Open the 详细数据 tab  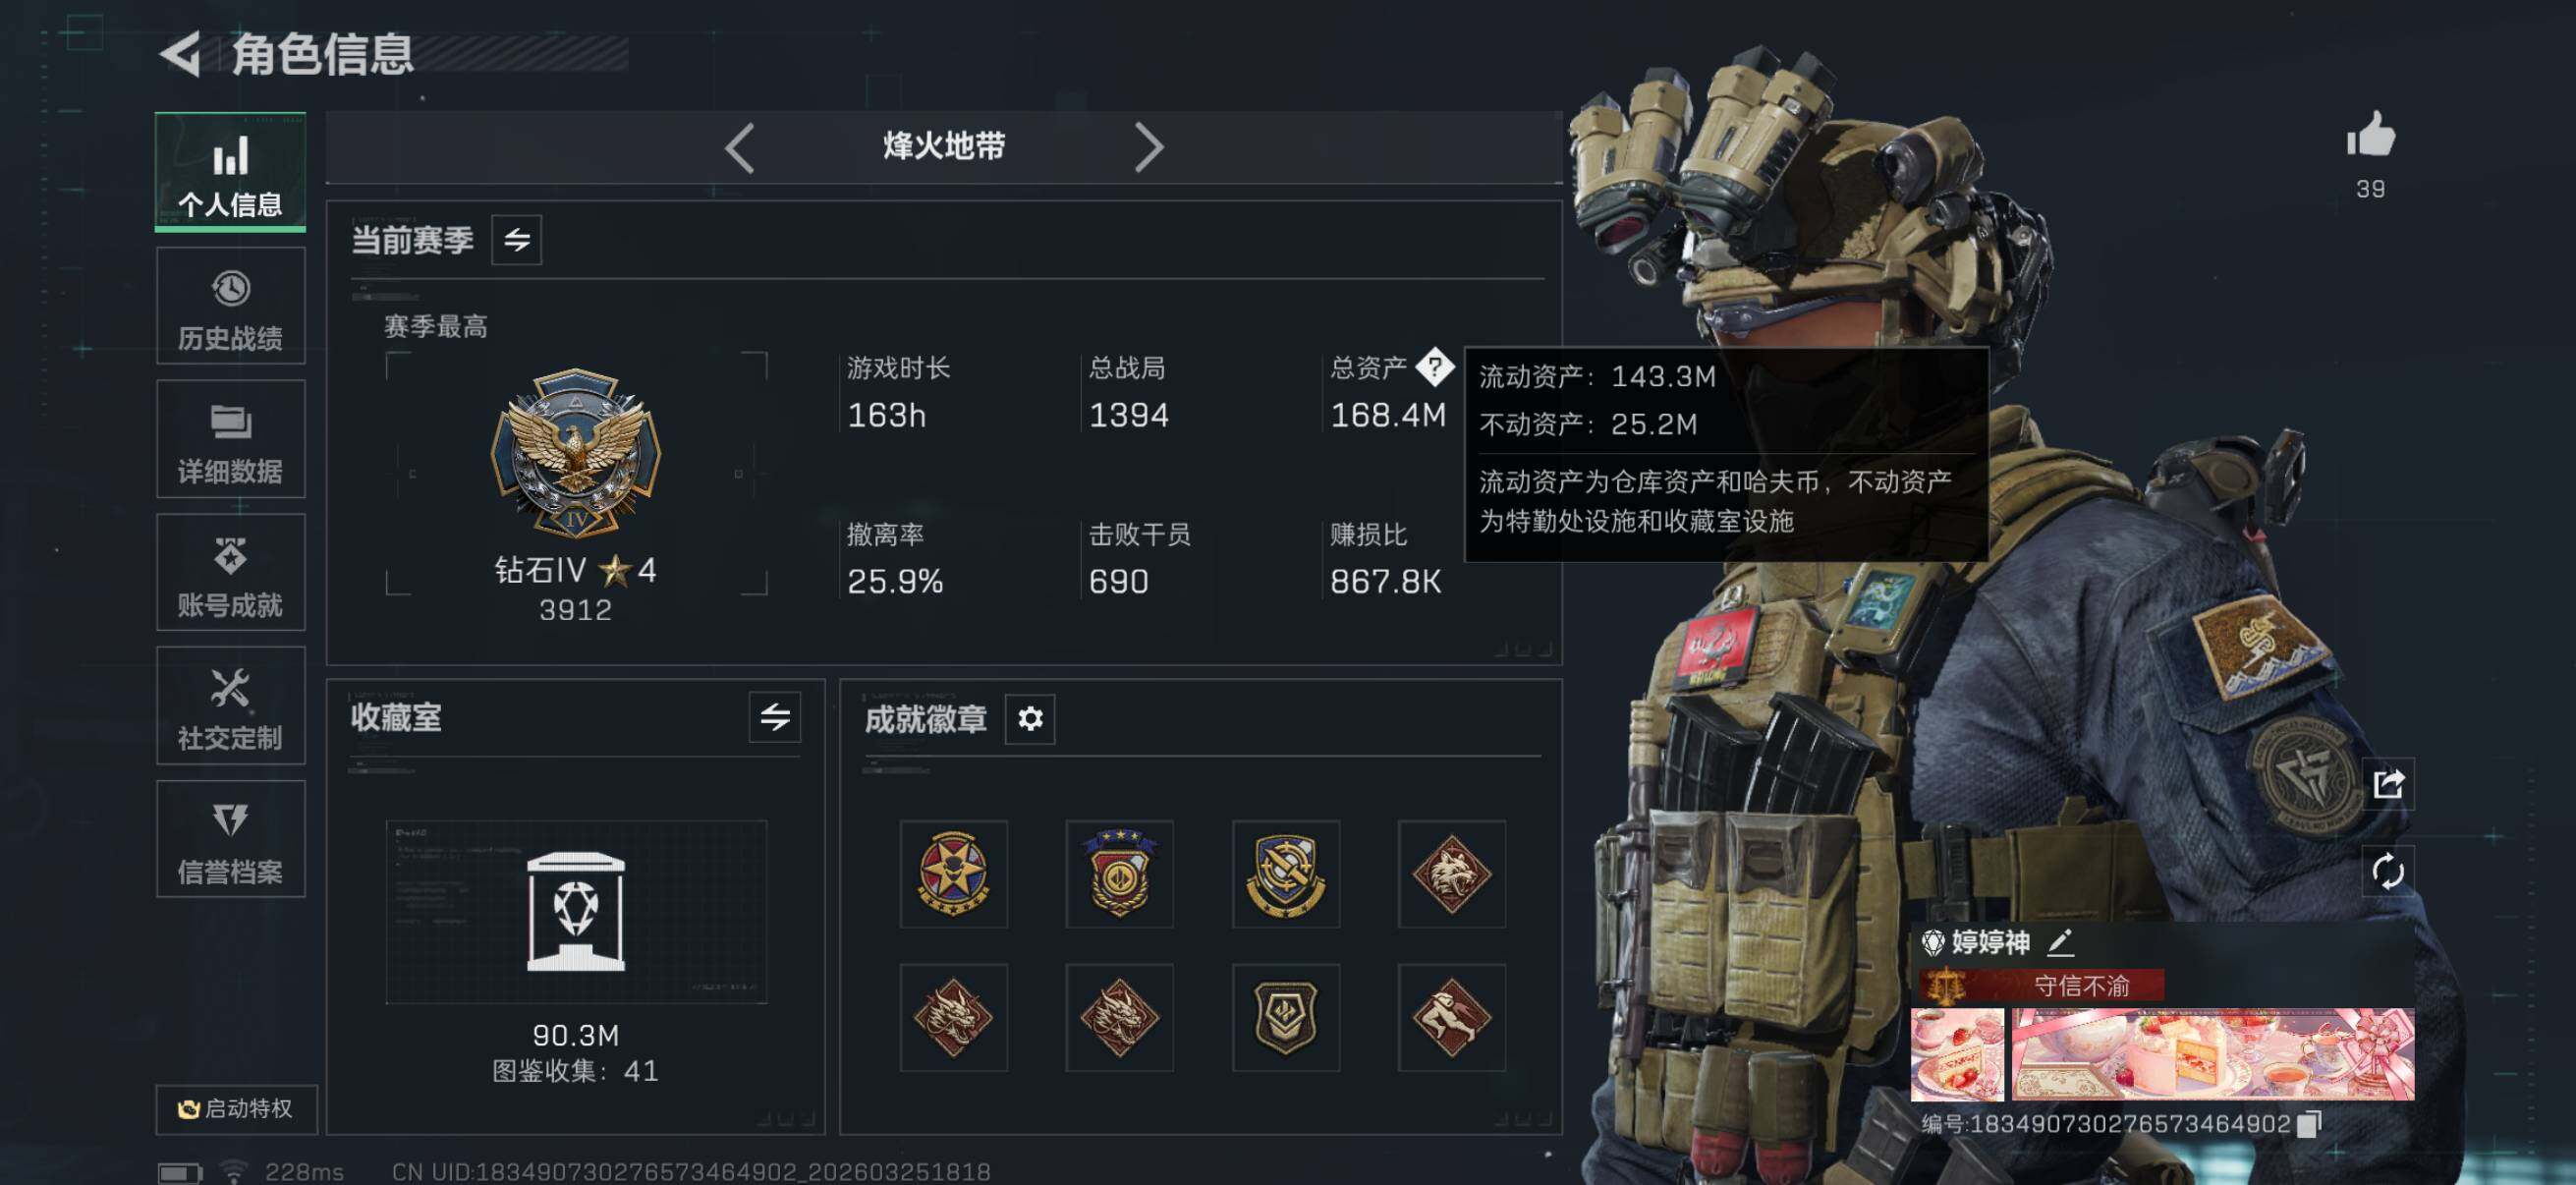[x=230, y=439]
